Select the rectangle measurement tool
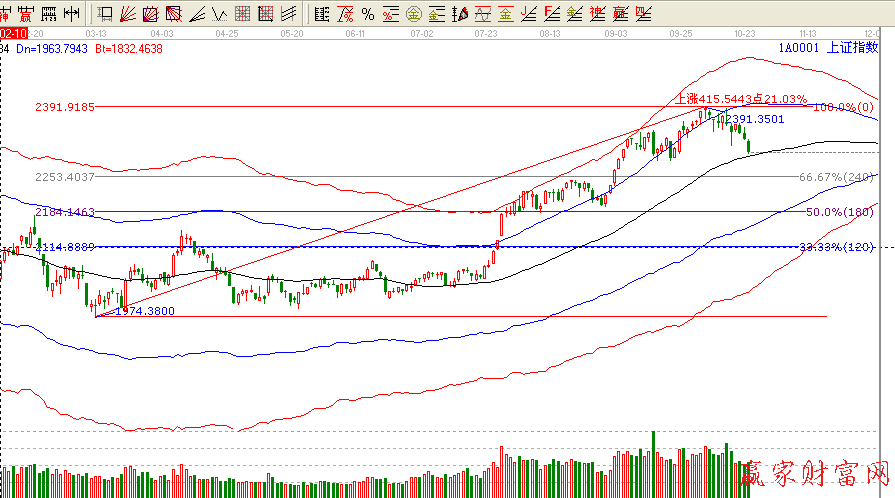This screenshot has height=498, width=895. point(105,13)
